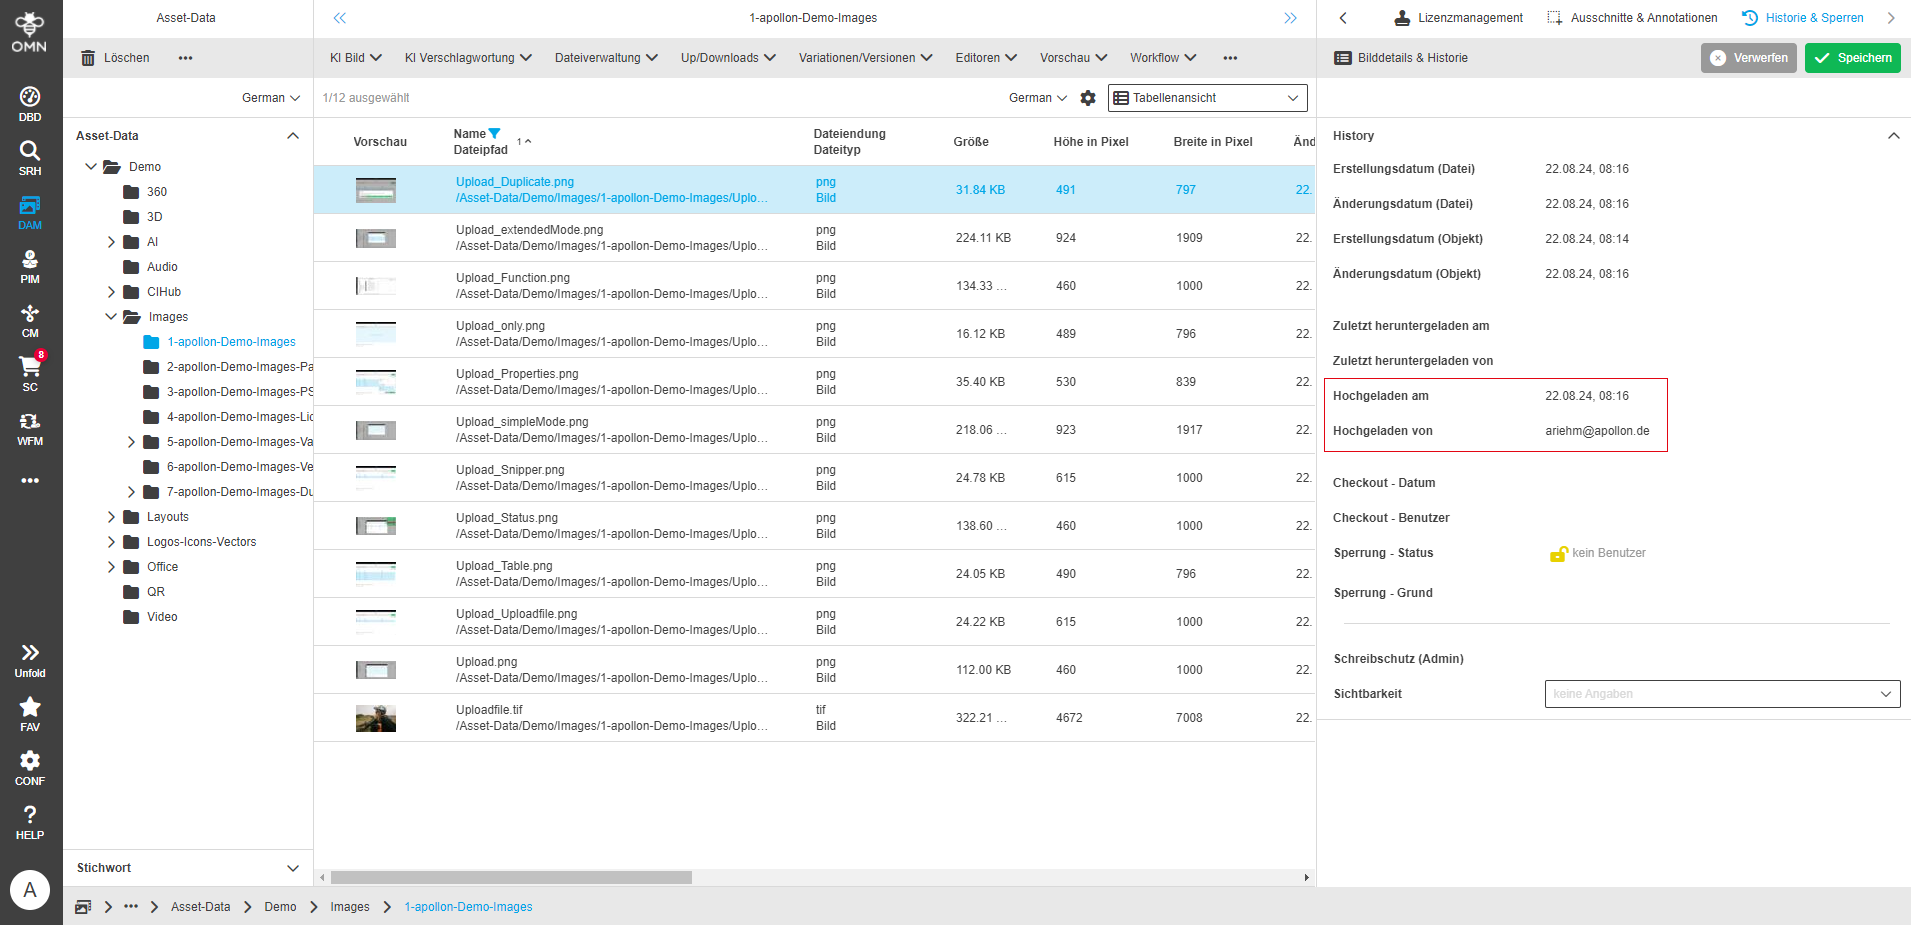Click the table settings gear icon
1911x925 pixels.
[1088, 98]
